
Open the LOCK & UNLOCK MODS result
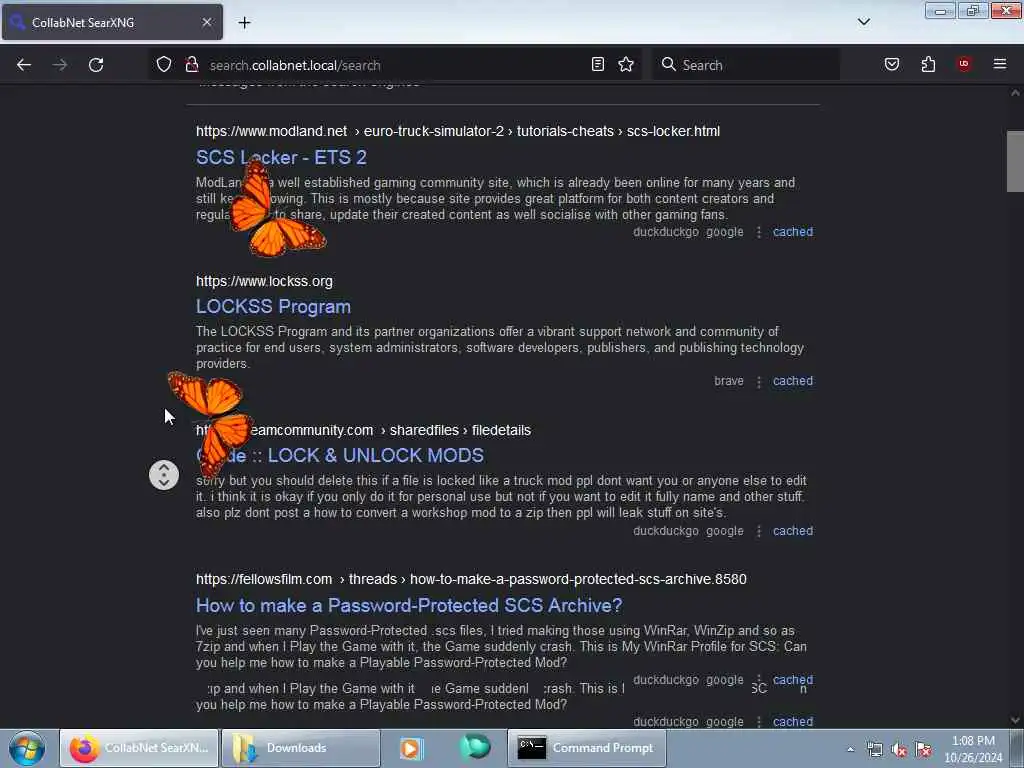click(x=340, y=455)
